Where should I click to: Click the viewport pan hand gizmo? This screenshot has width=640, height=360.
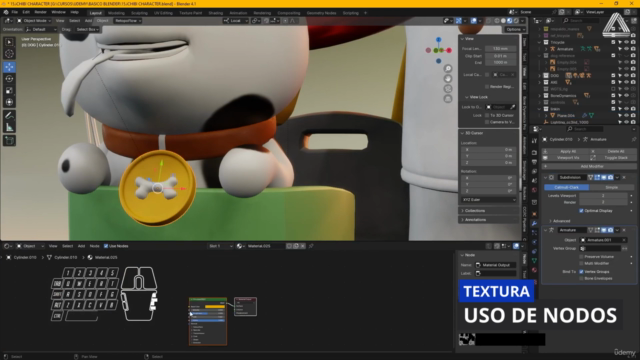448,78
